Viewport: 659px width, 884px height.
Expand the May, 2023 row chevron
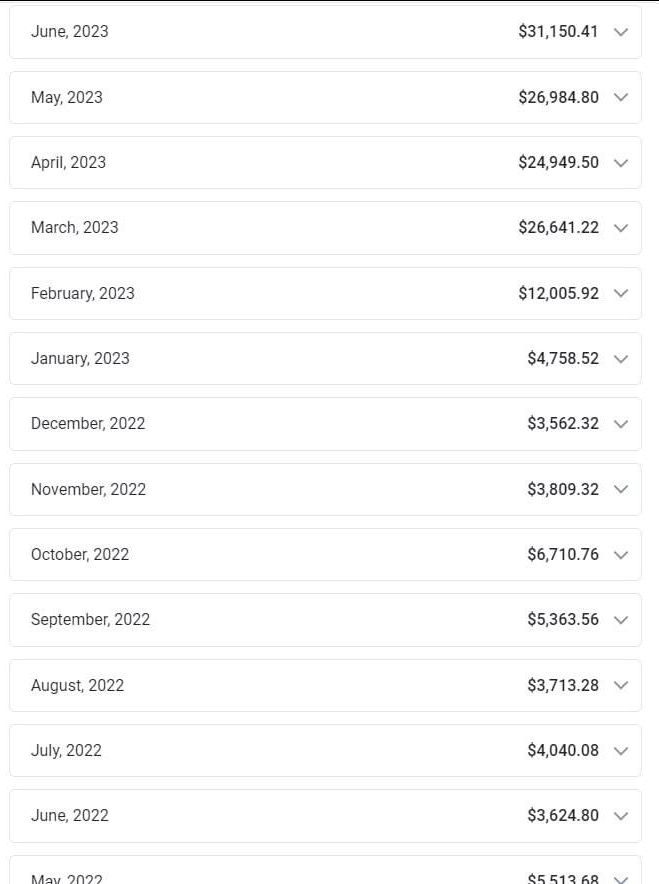[621, 97]
